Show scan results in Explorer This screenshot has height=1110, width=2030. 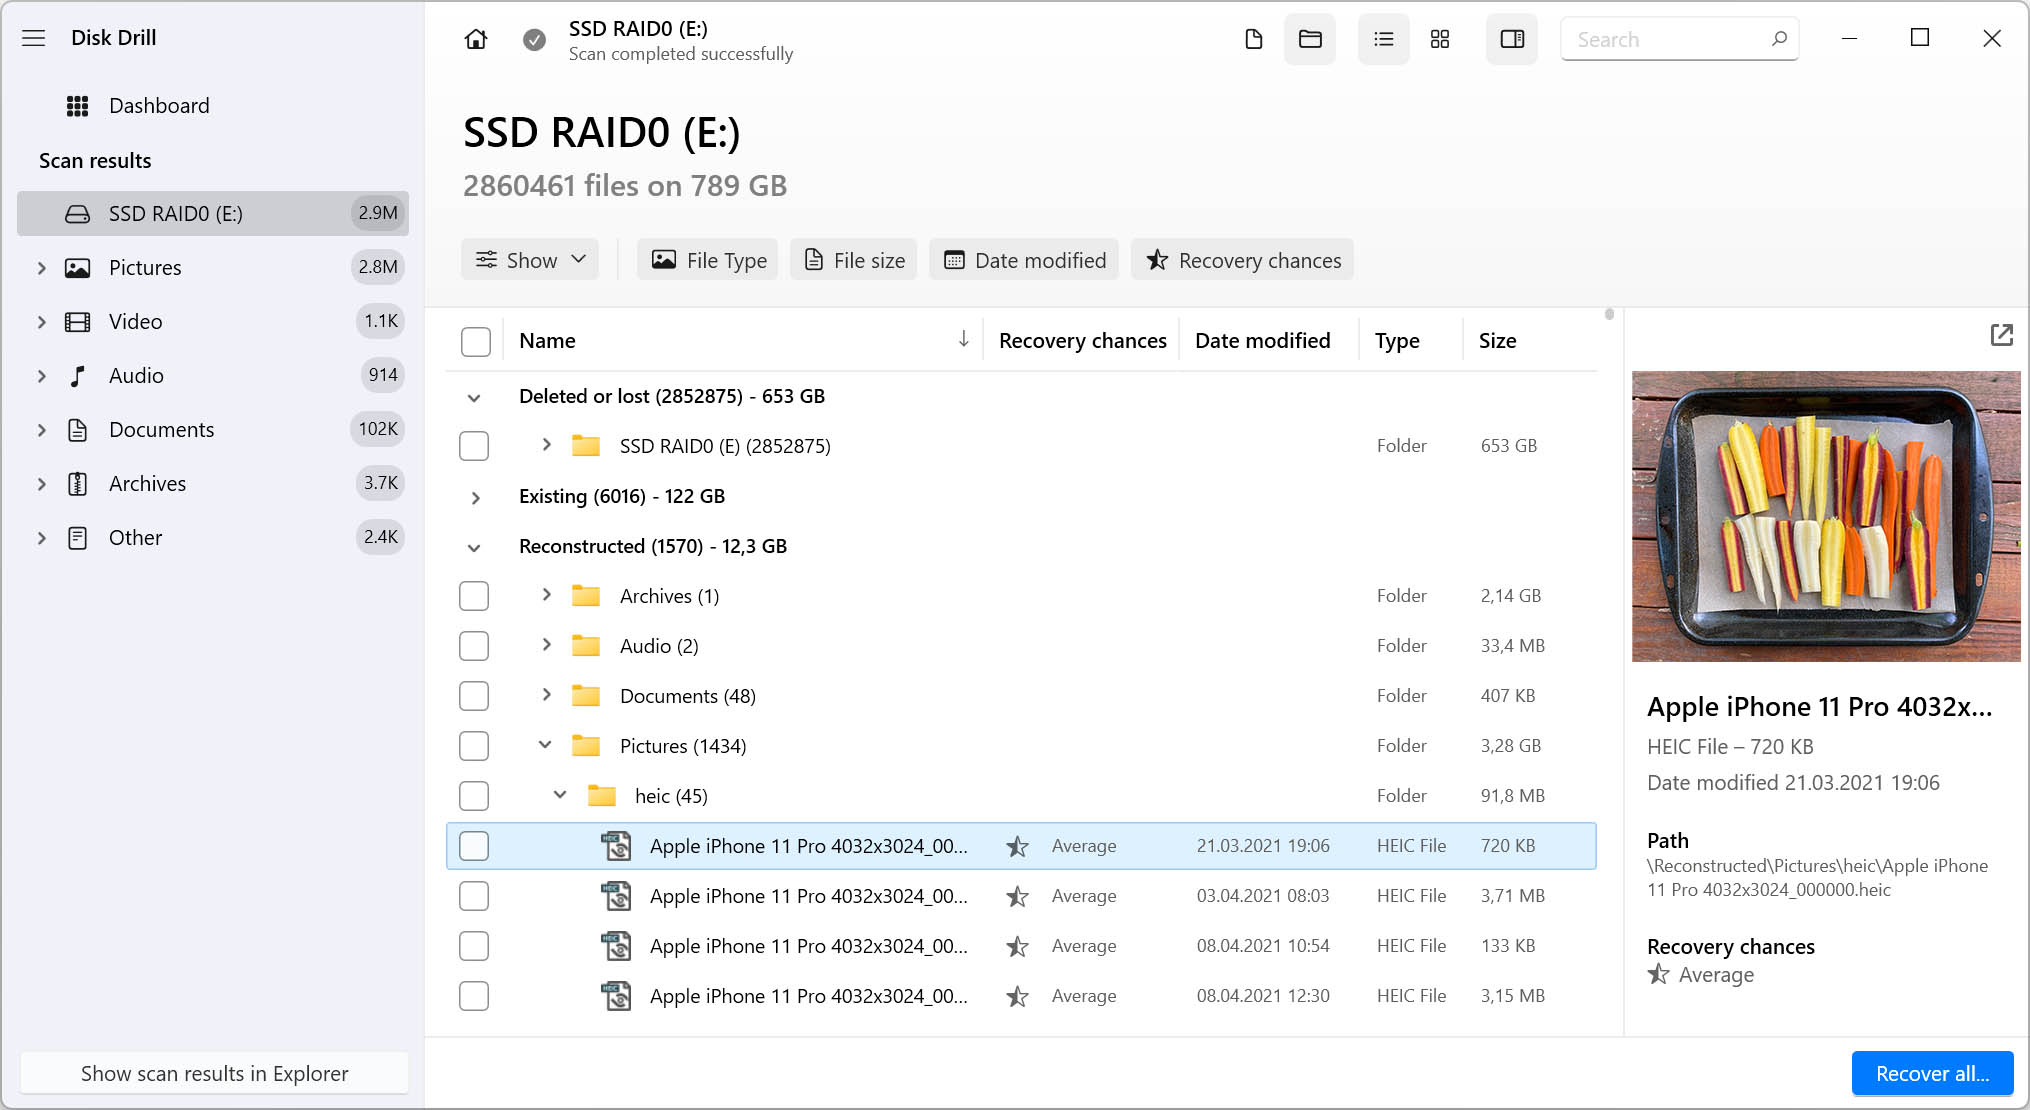pyautogui.click(x=216, y=1074)
